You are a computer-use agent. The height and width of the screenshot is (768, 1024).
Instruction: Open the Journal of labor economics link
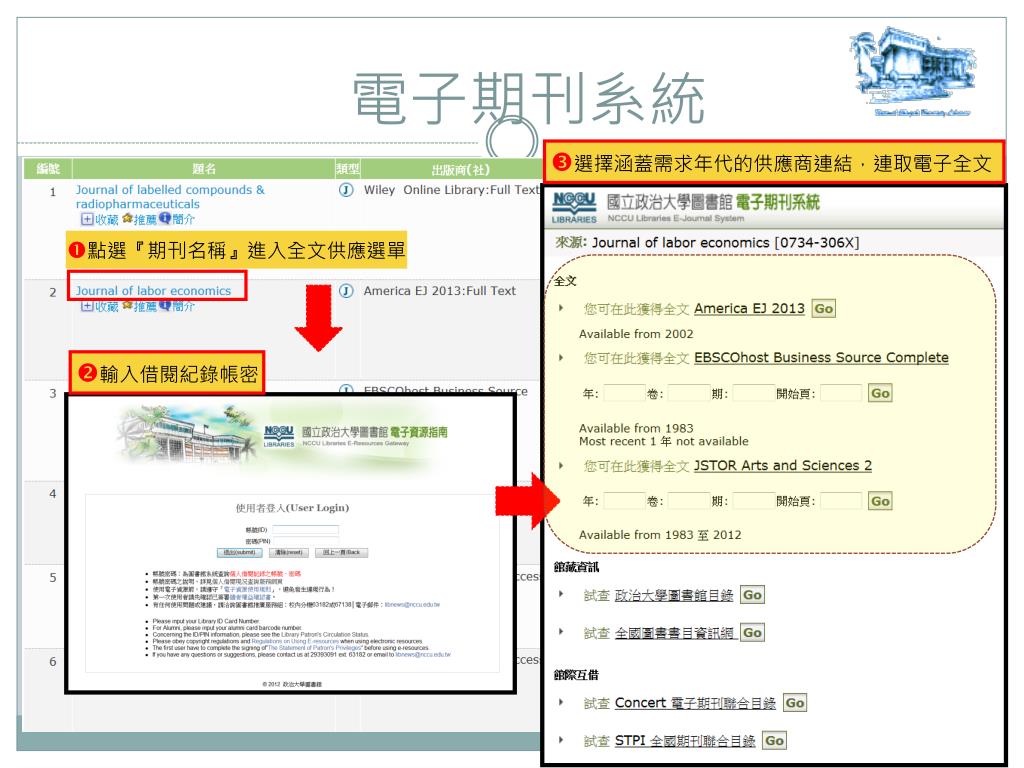[x=153, y=291]
